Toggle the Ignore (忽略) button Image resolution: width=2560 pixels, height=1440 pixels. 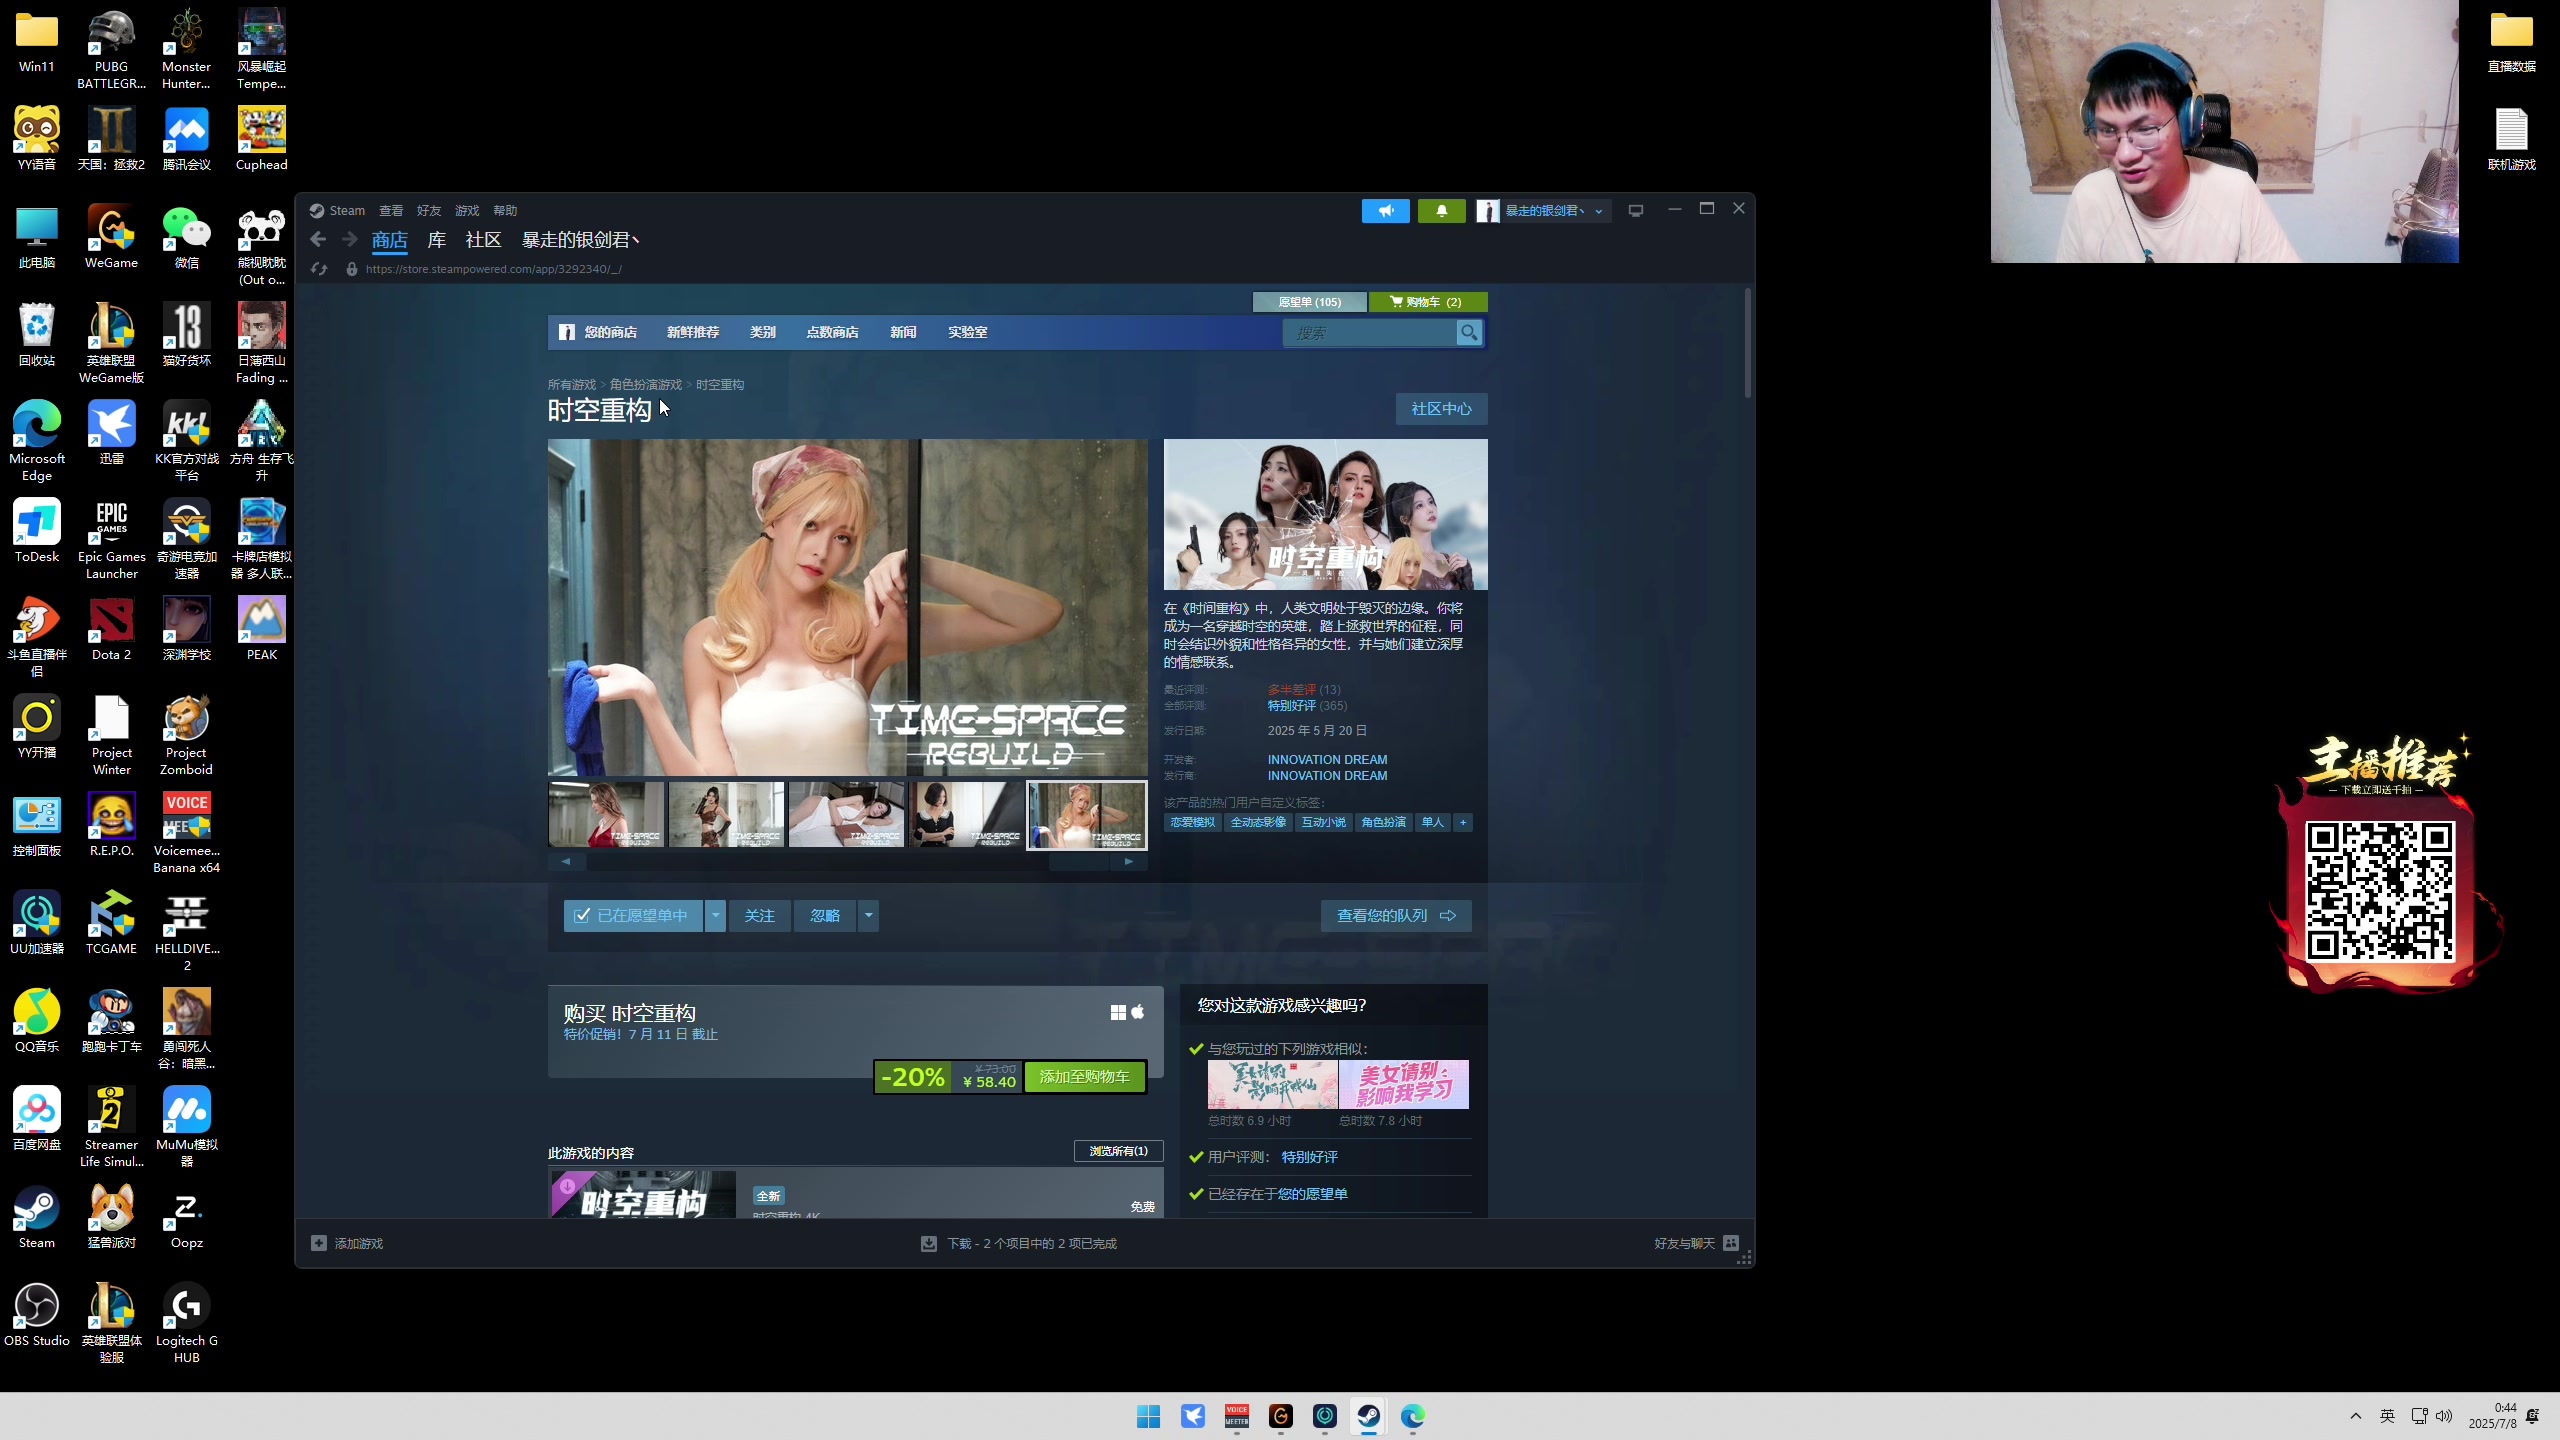pos(825,916)
